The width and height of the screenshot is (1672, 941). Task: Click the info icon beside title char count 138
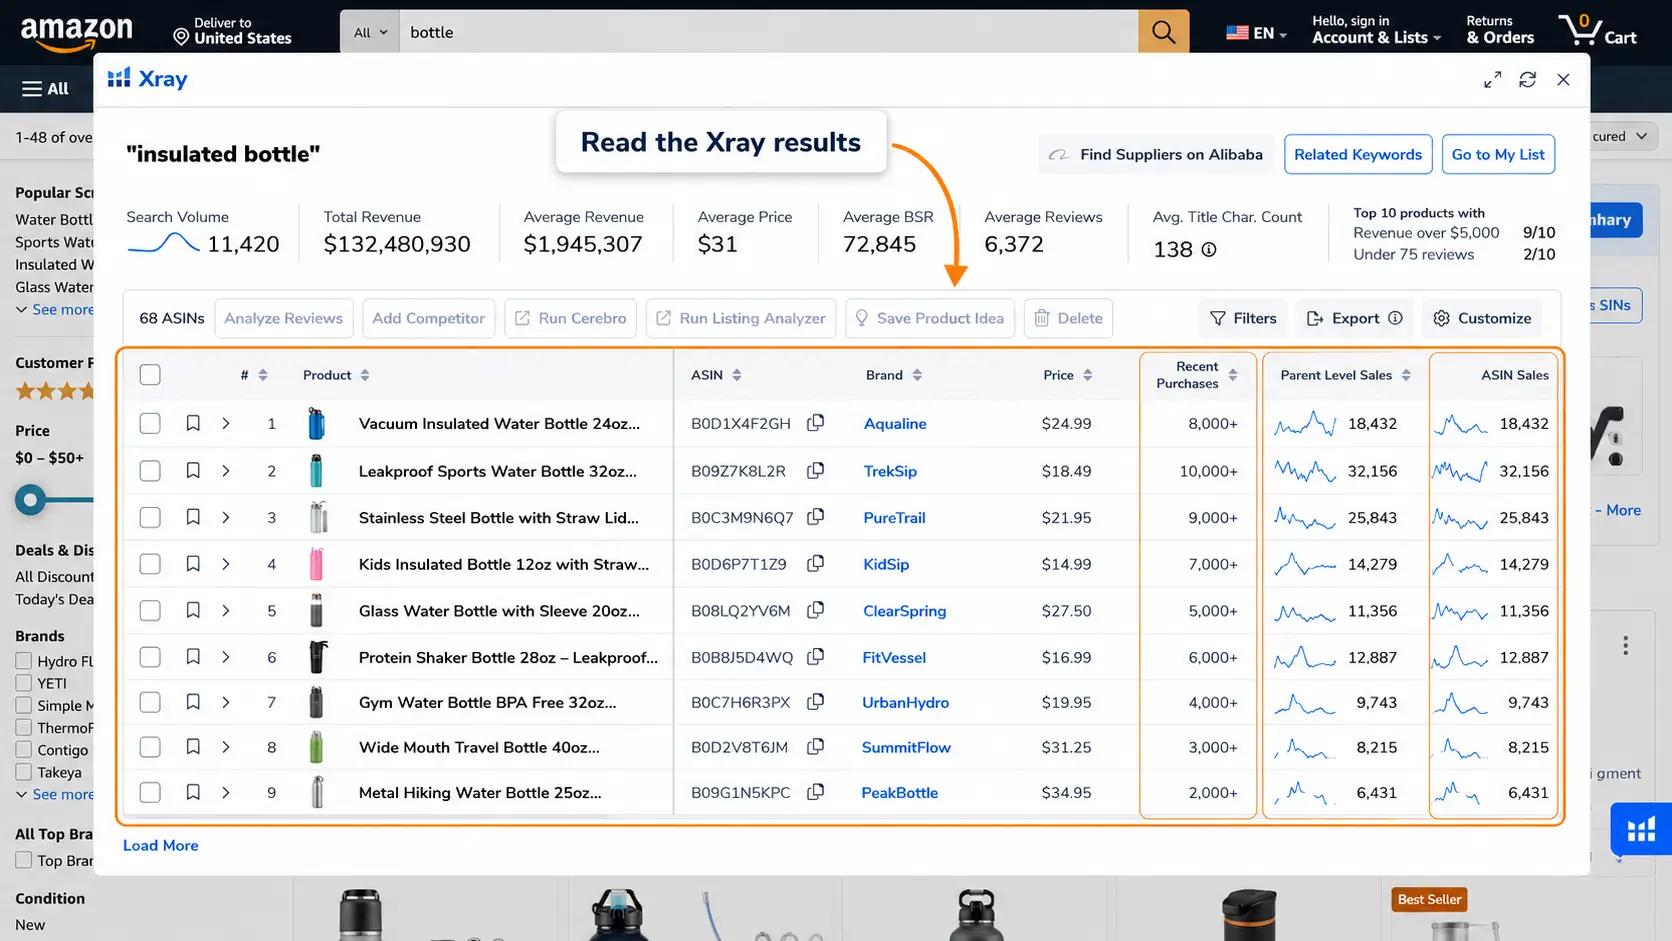tap(1208, 250)
